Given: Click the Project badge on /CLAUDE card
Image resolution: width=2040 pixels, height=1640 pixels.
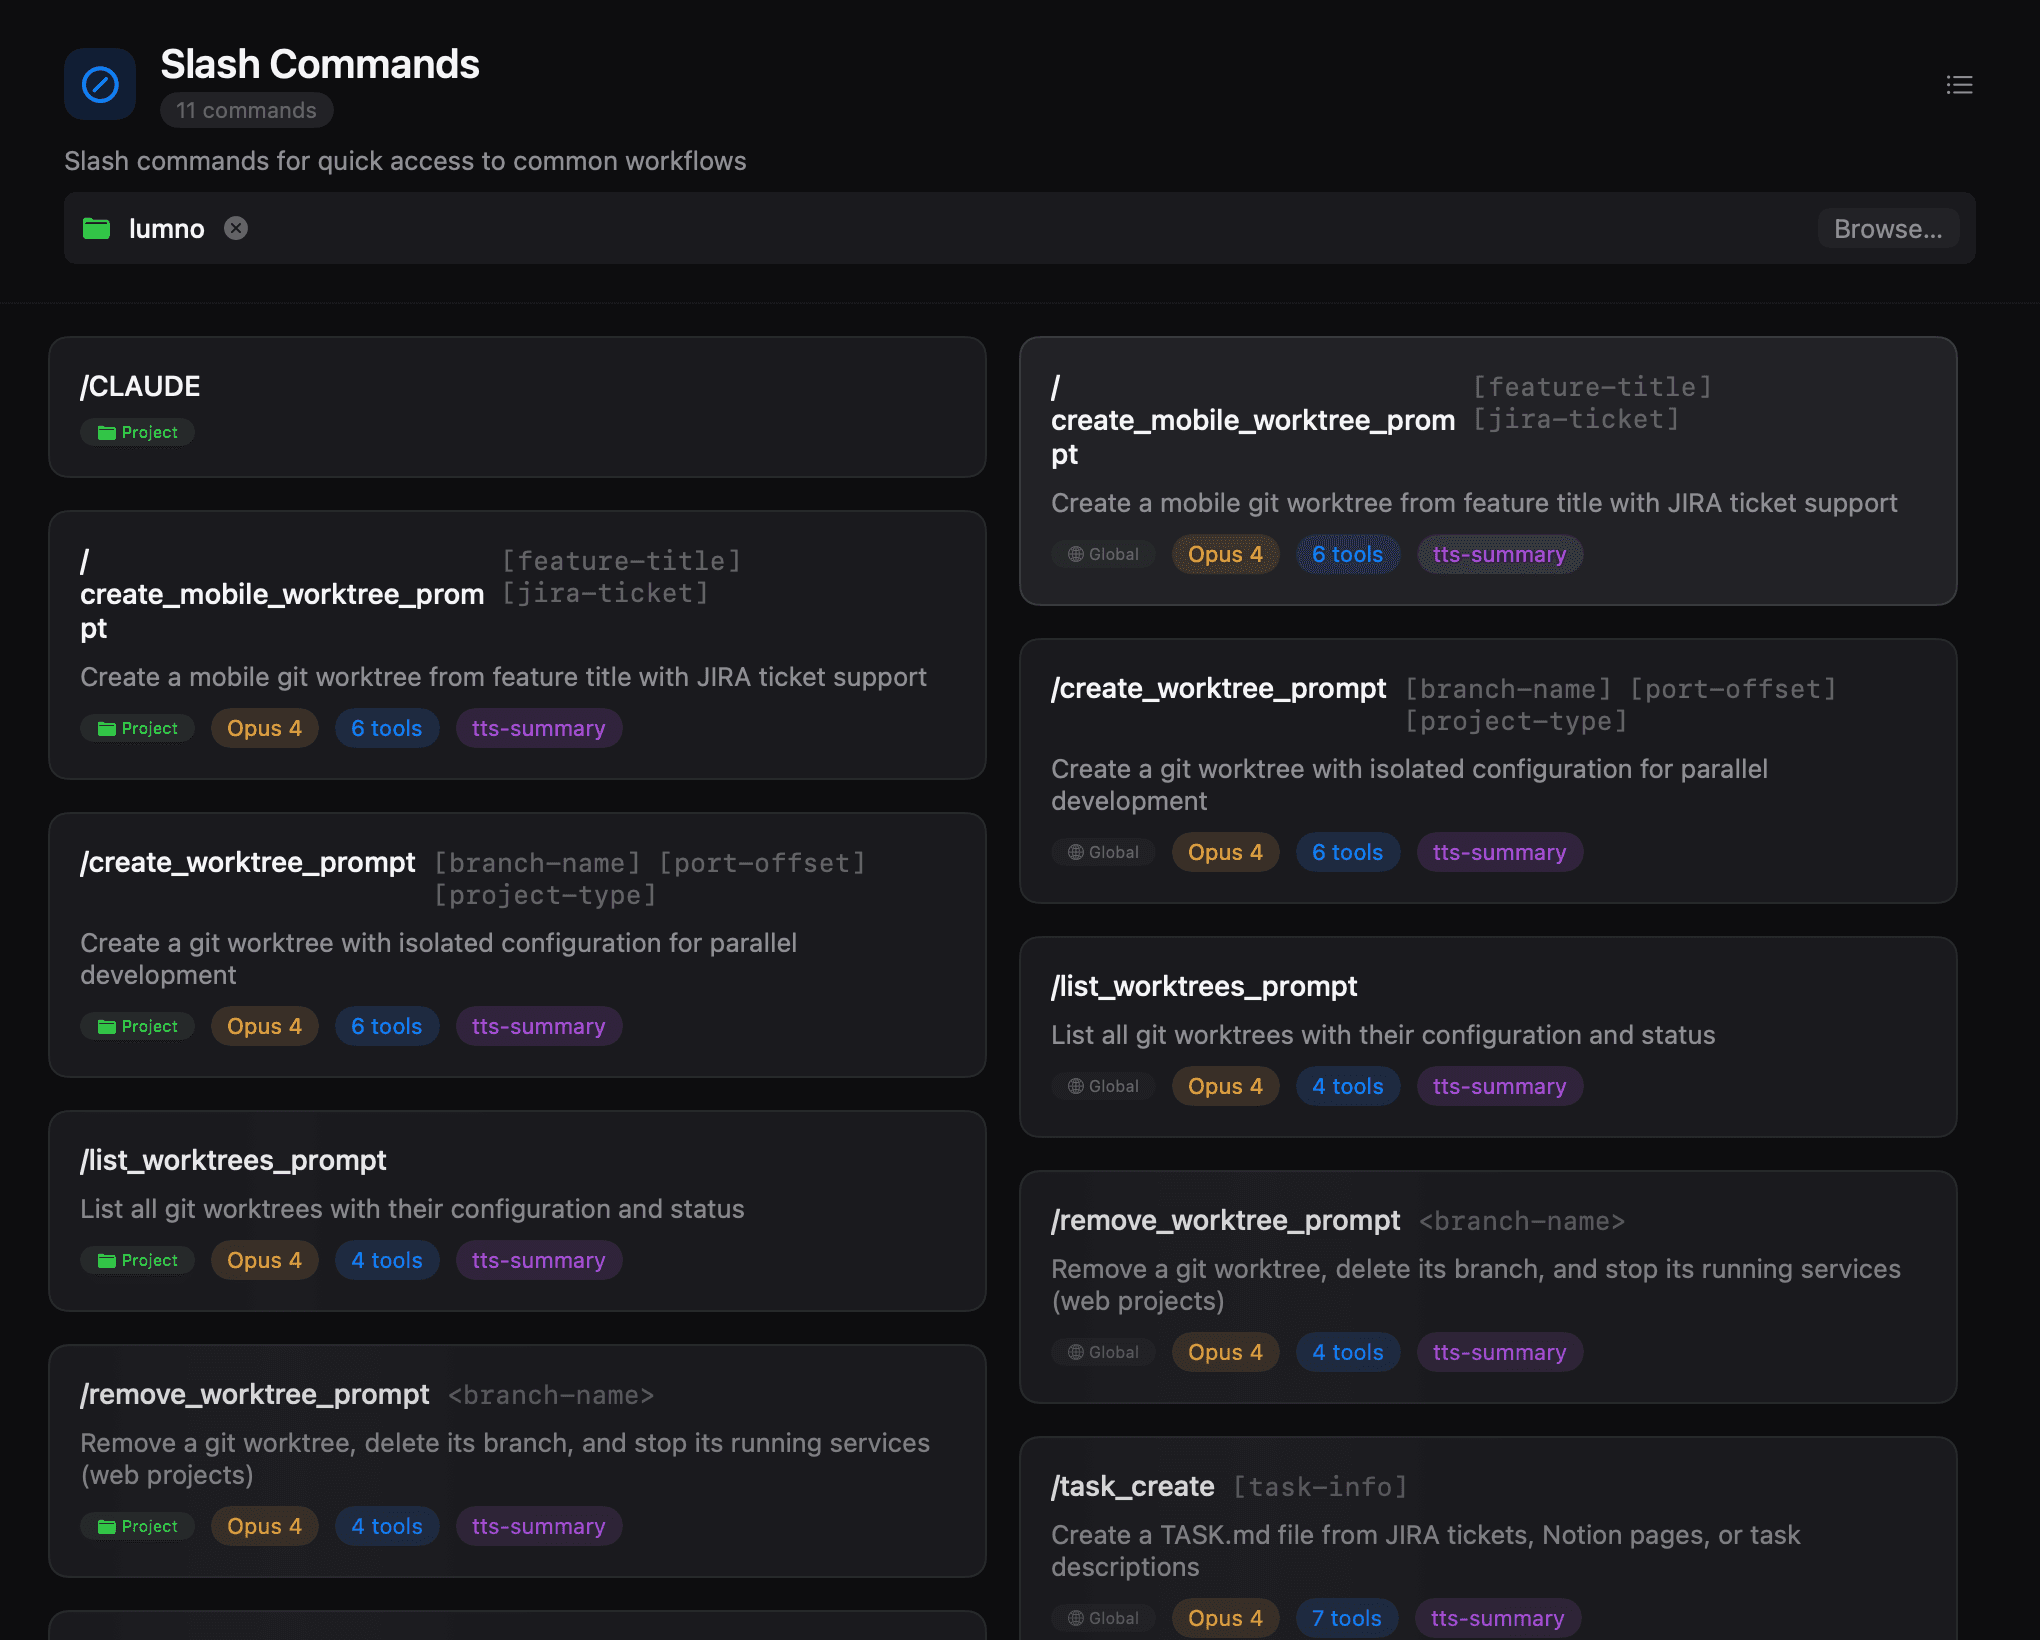Looking at the screenshot, I should point(138,432).
